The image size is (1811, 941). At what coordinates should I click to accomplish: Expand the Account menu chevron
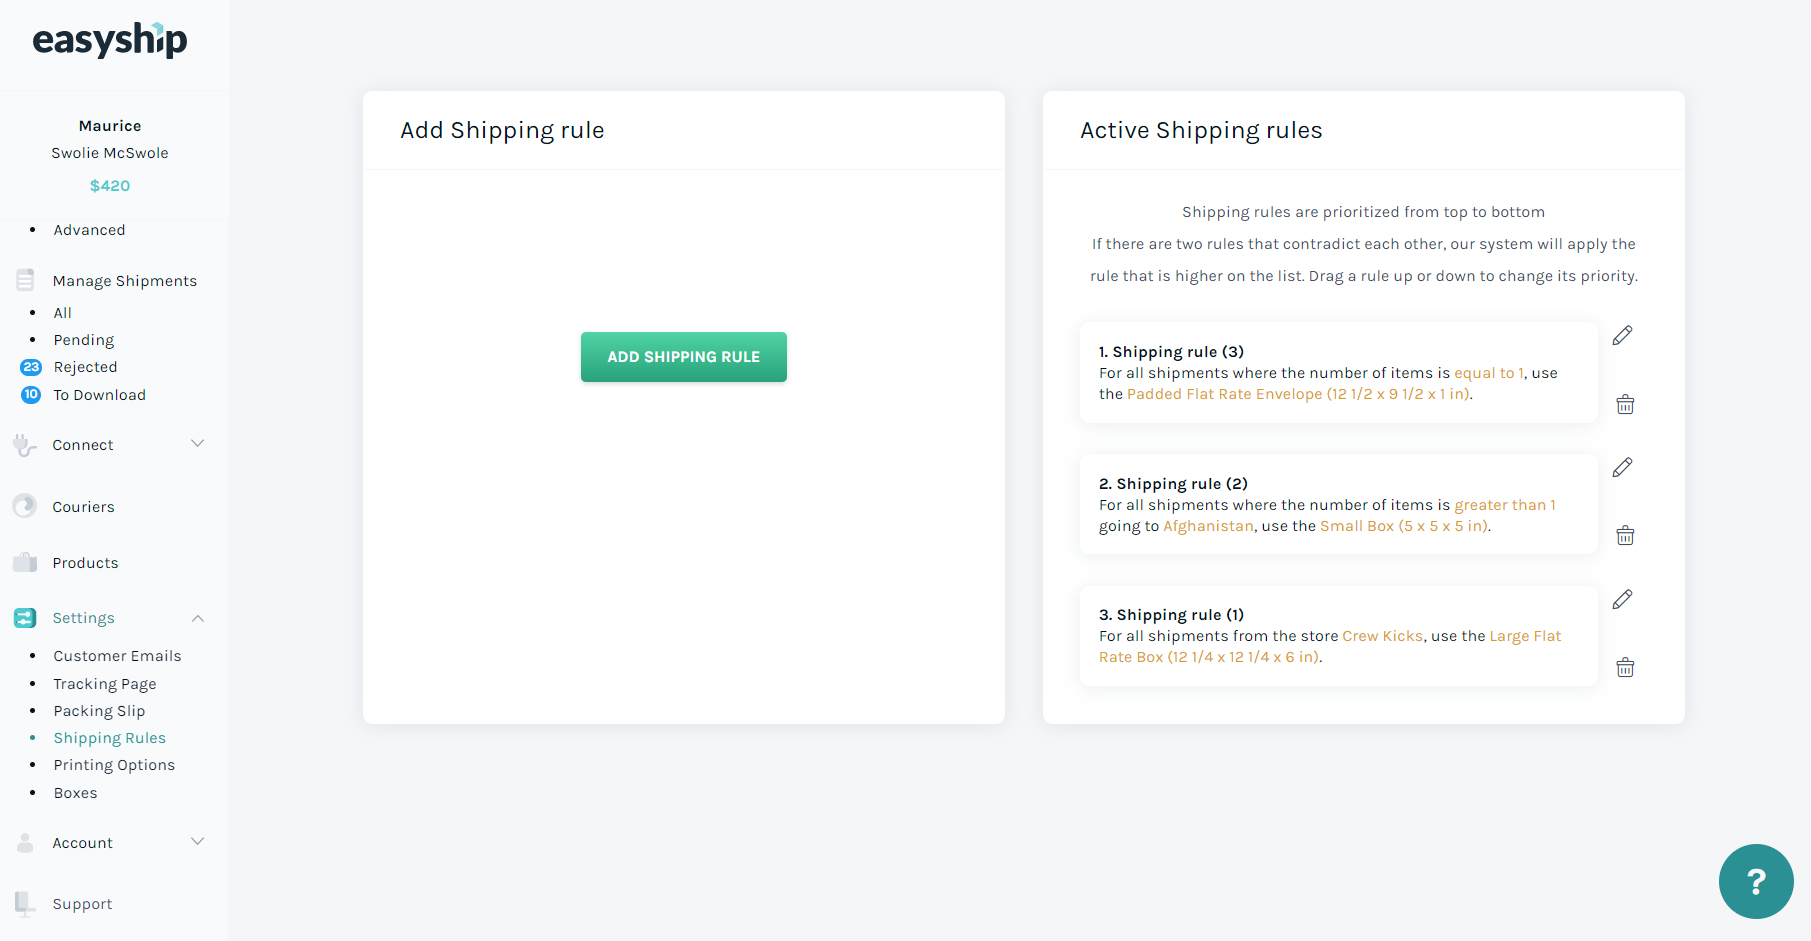tap(198, 841)
